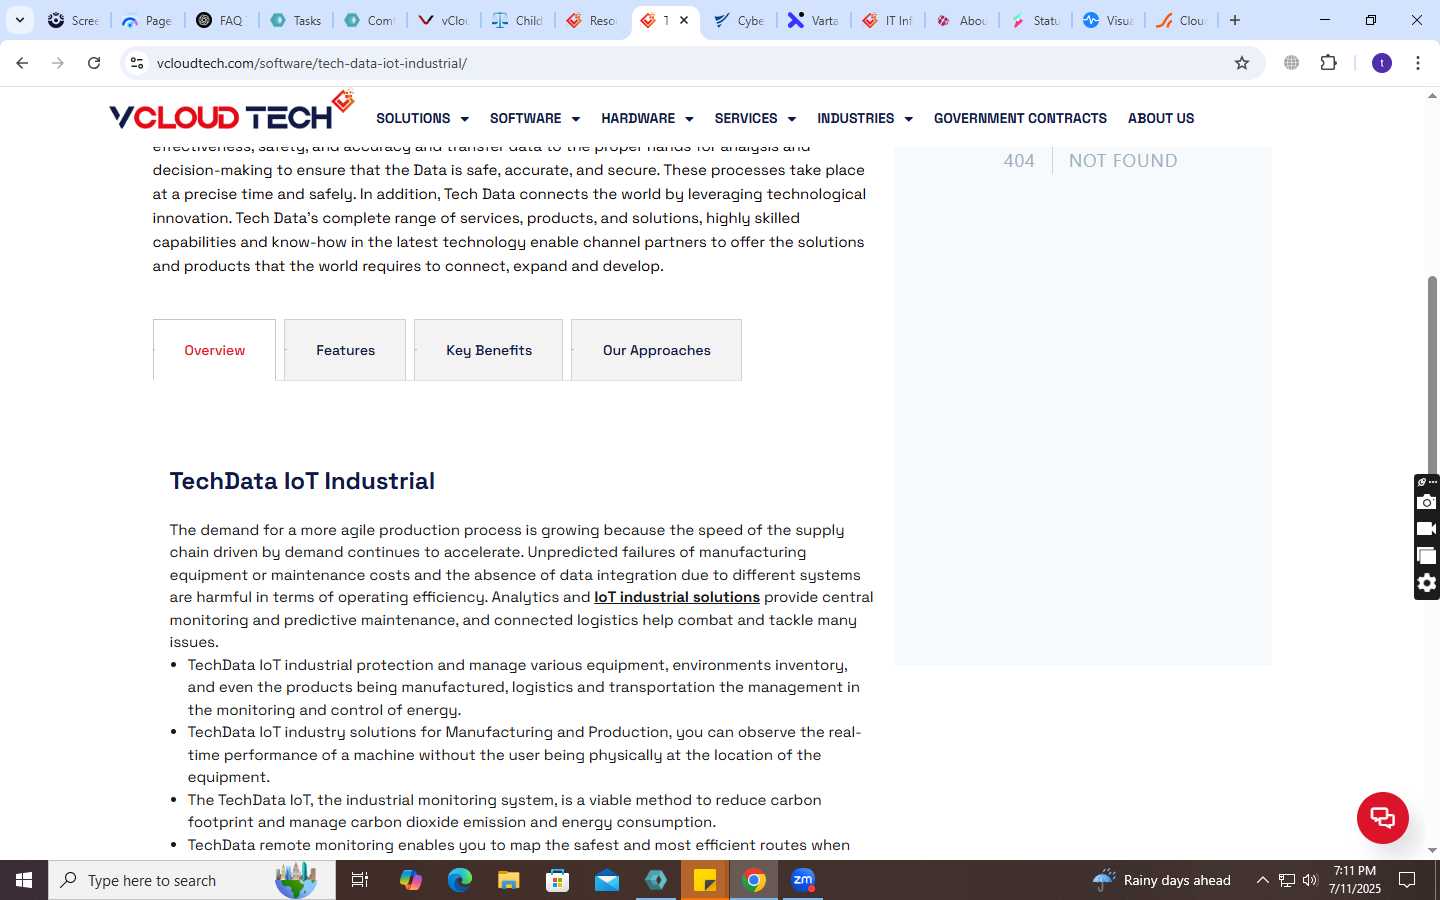Open the tab search dropdown arrow

[x=19, y=20]
